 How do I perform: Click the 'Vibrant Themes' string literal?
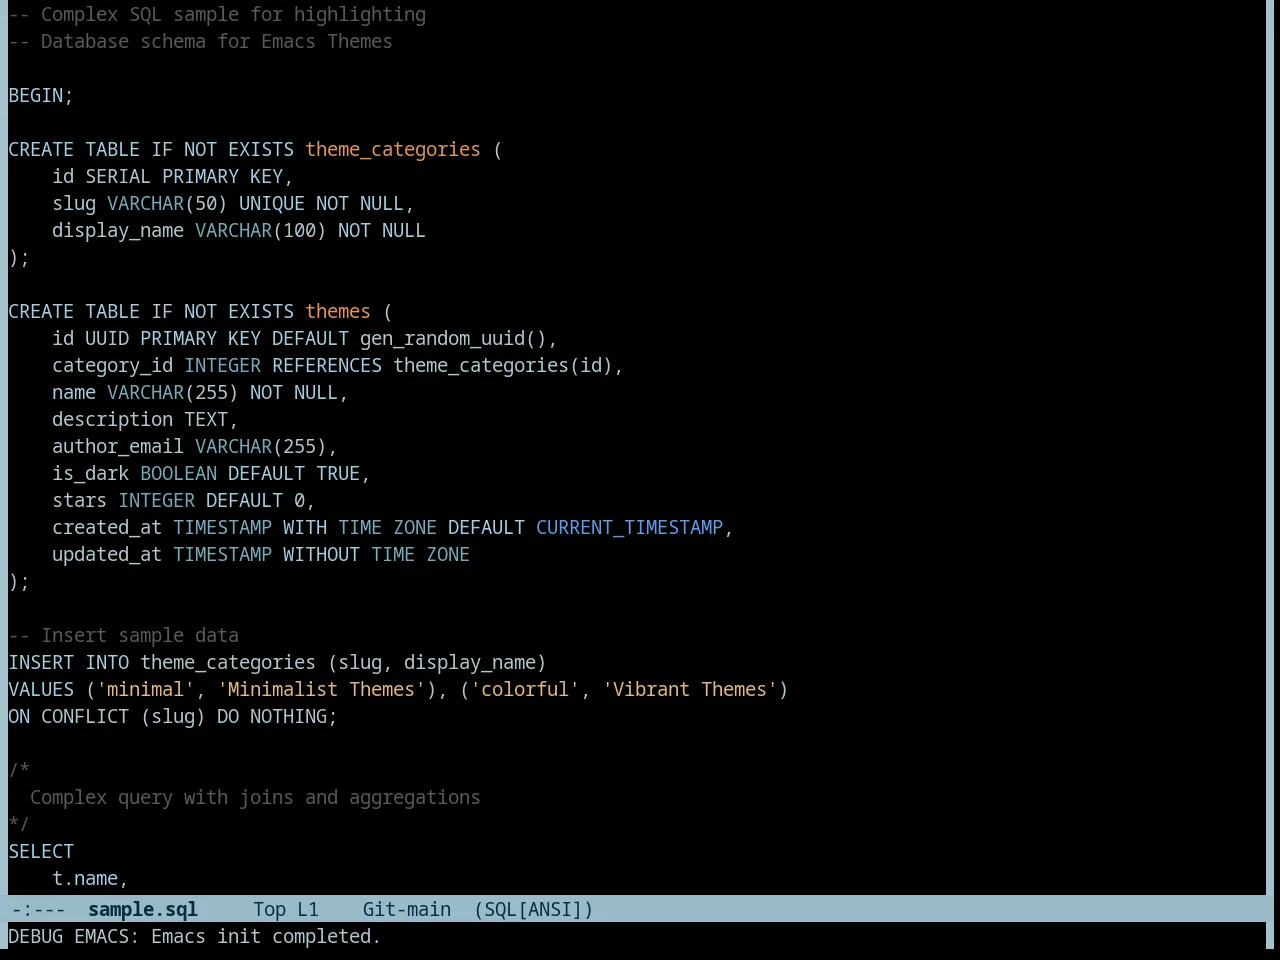[x=690, y=689]
